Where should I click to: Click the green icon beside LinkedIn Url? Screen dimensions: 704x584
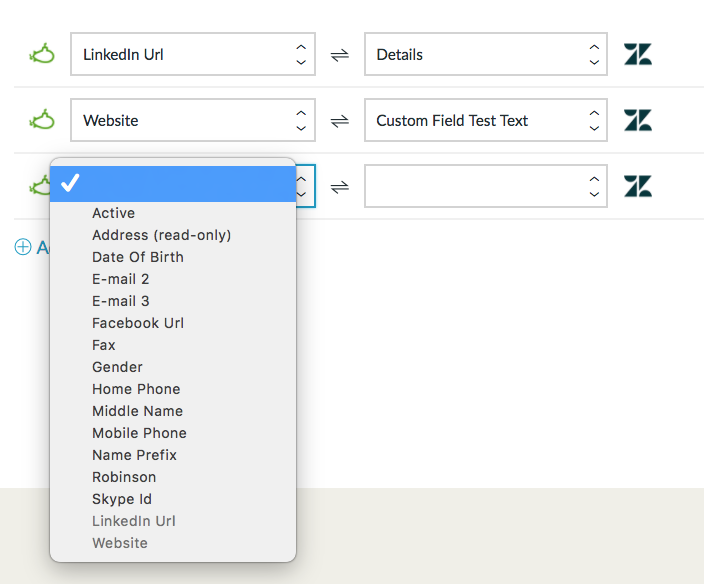coord(42,54)
